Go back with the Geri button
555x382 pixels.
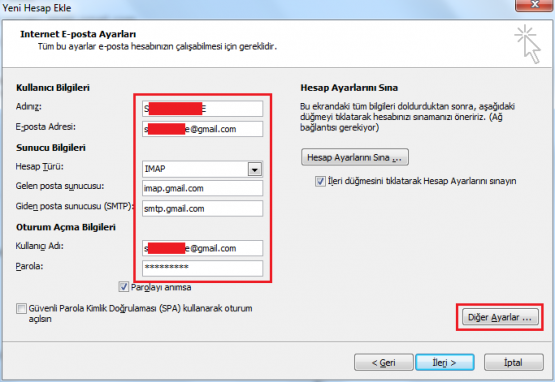click(384, 363)
